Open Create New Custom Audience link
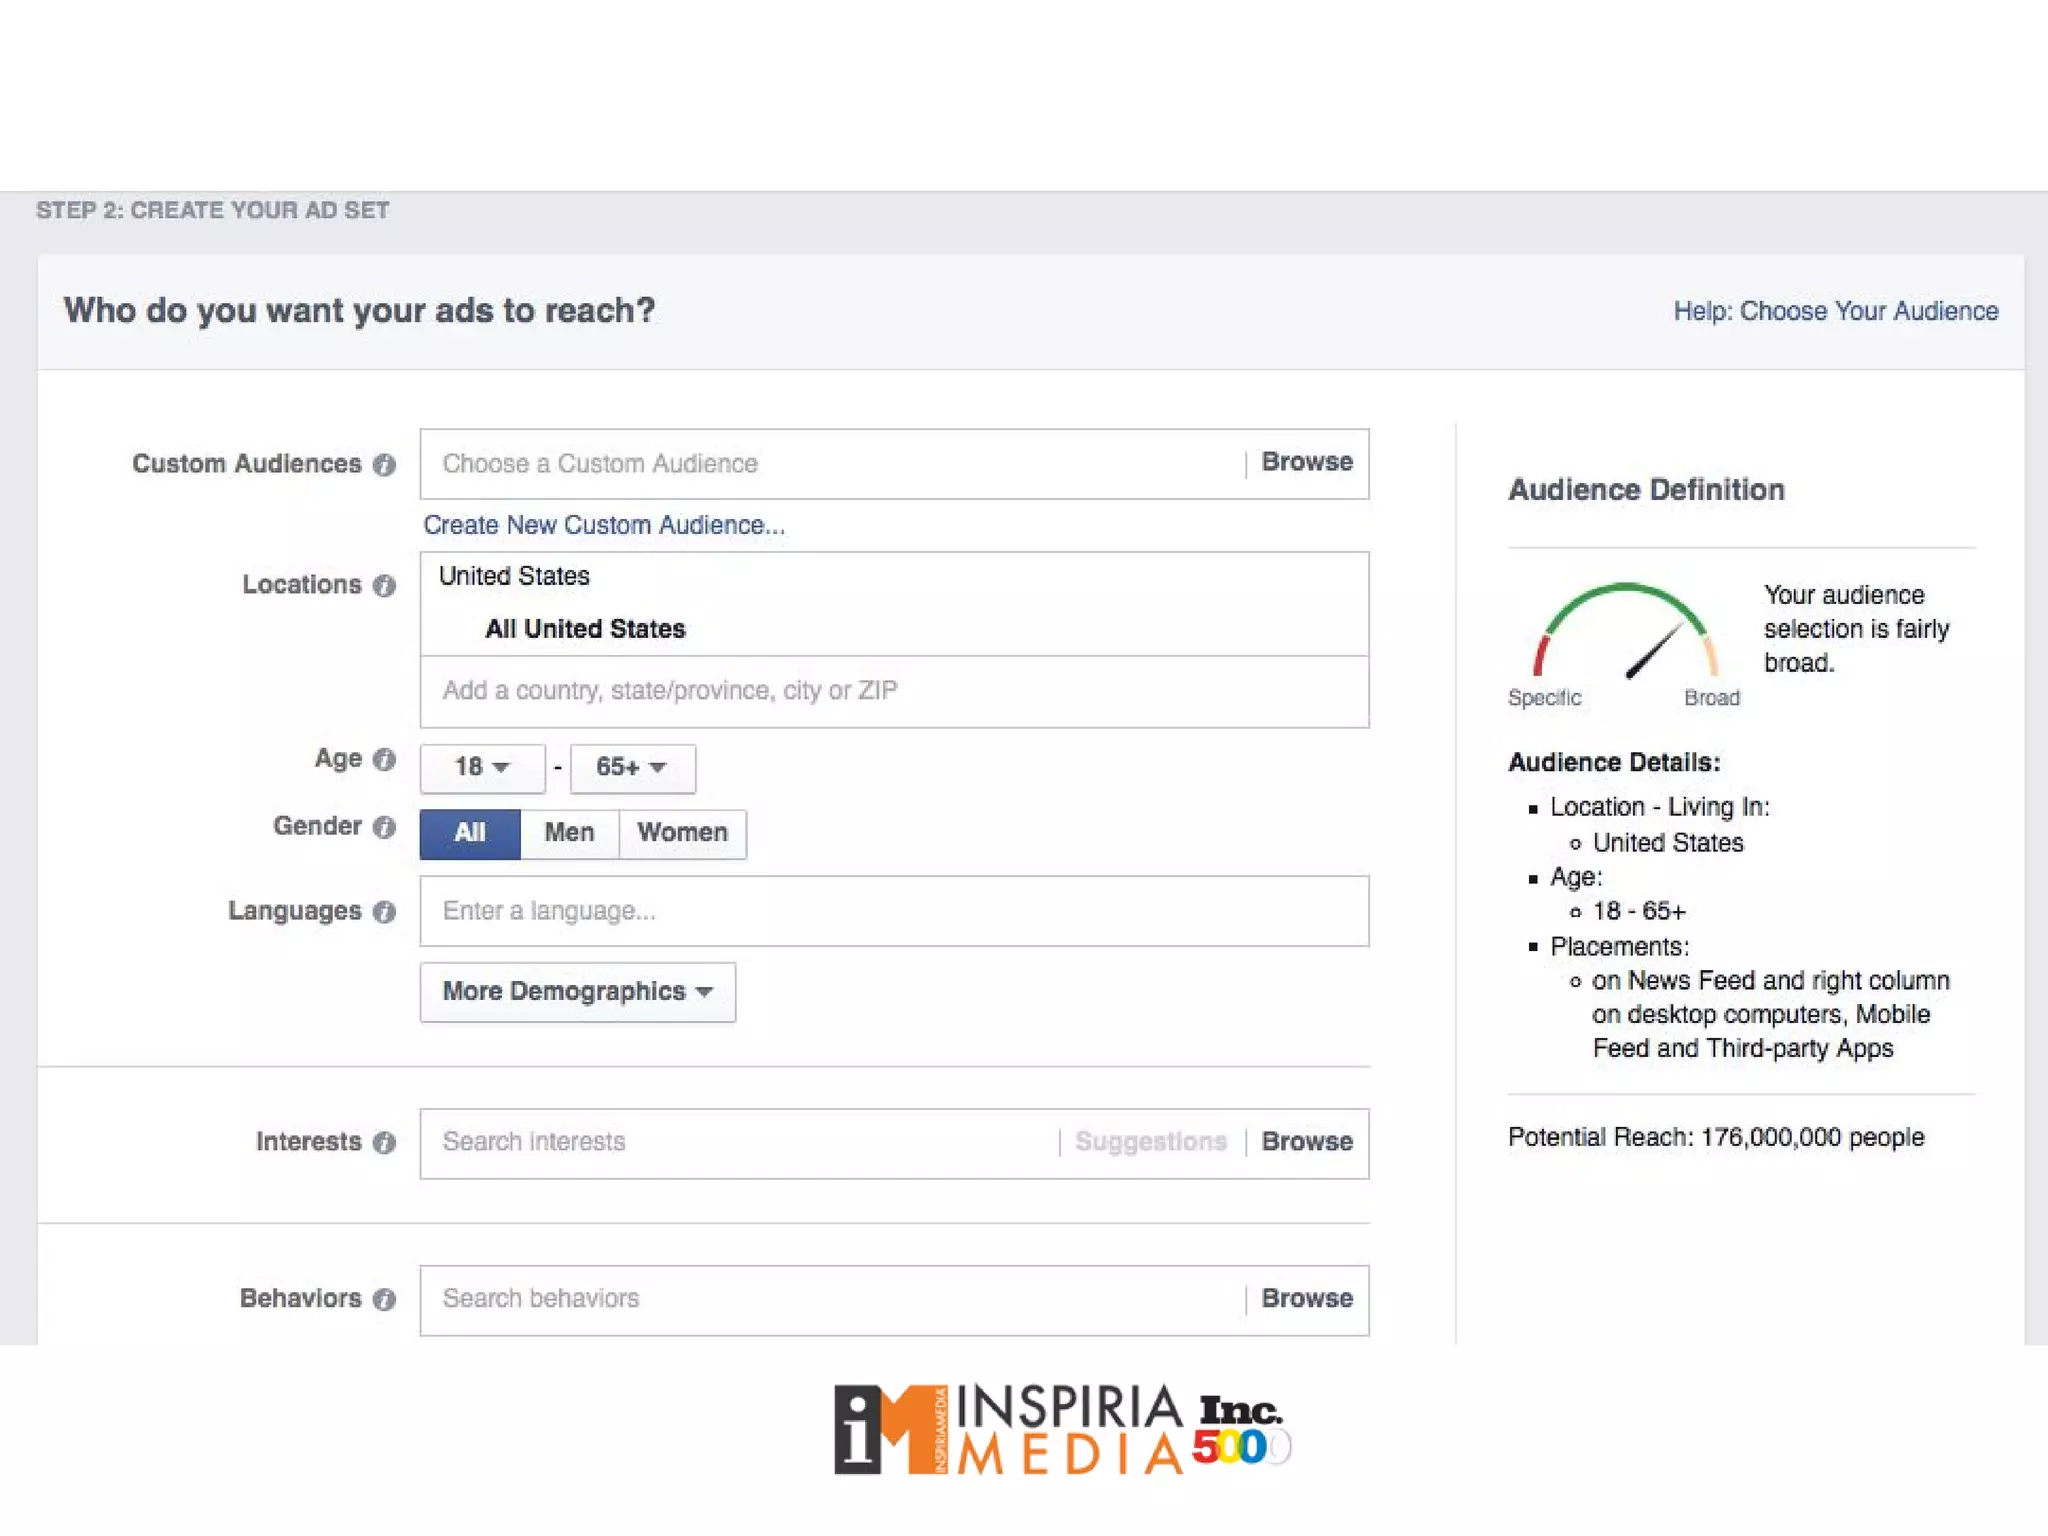 pos(604,526)
